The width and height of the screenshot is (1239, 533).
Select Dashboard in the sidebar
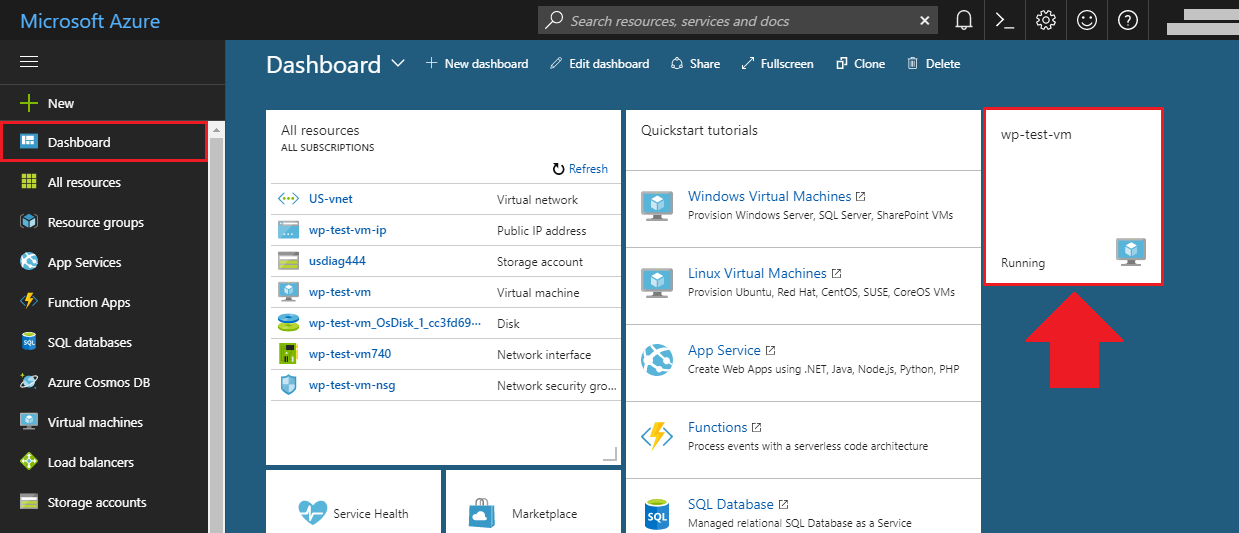coord(104,142)
